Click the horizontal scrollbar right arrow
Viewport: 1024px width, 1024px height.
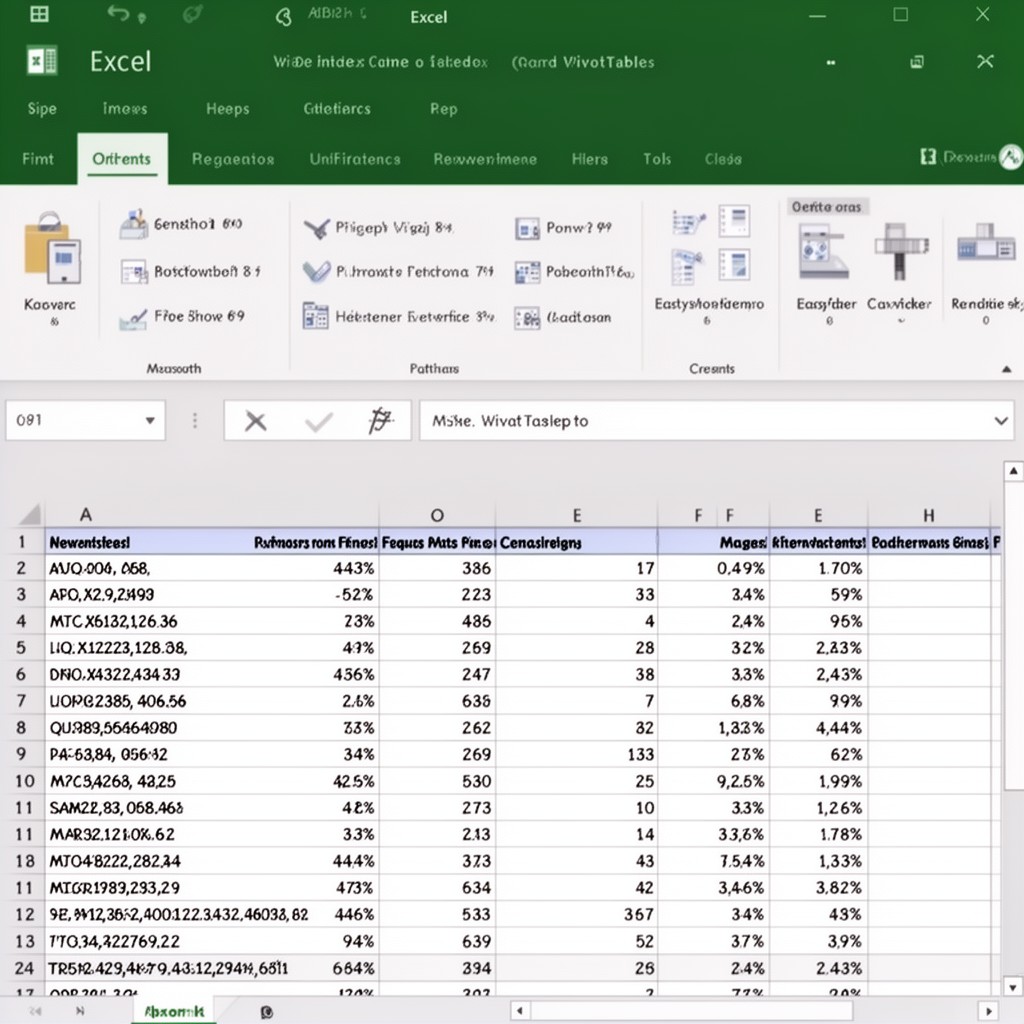(989, 1012)
